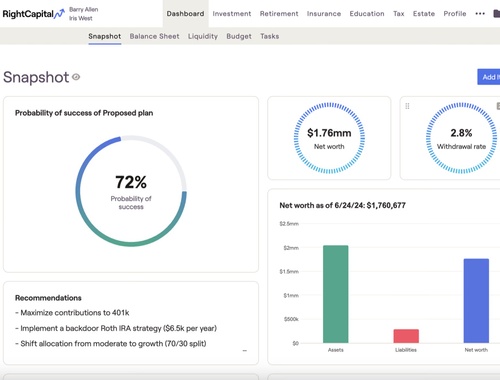Select the Snapshot sub-tab

tap(105, 36)
